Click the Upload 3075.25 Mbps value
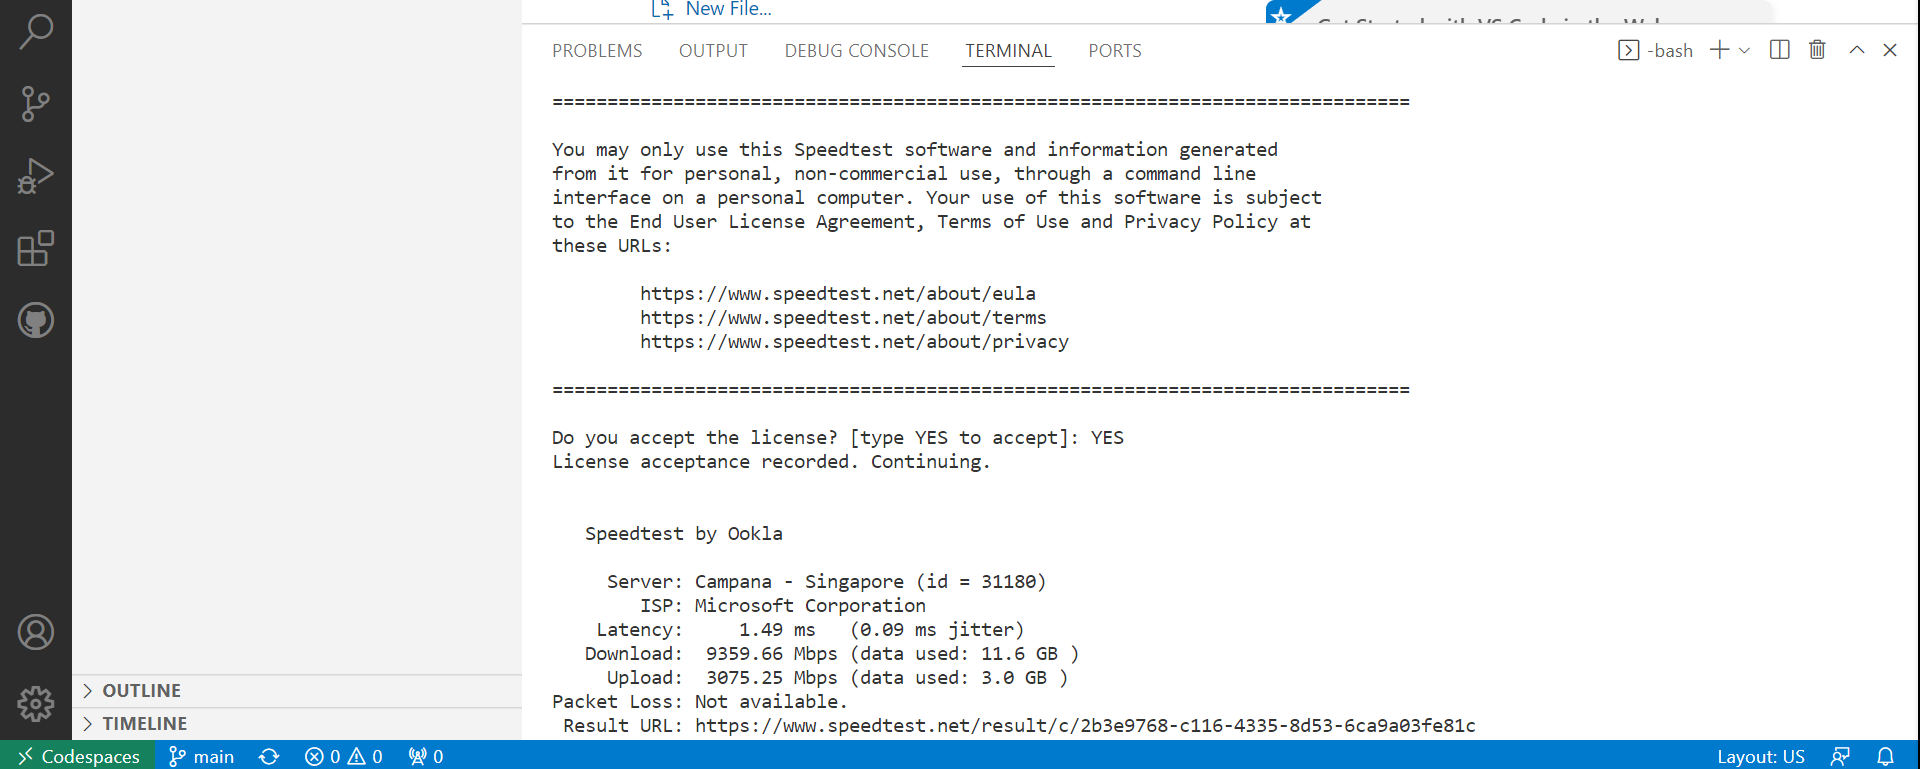The width and height of the screenshot is (1920, 769). tap(771, 678)
